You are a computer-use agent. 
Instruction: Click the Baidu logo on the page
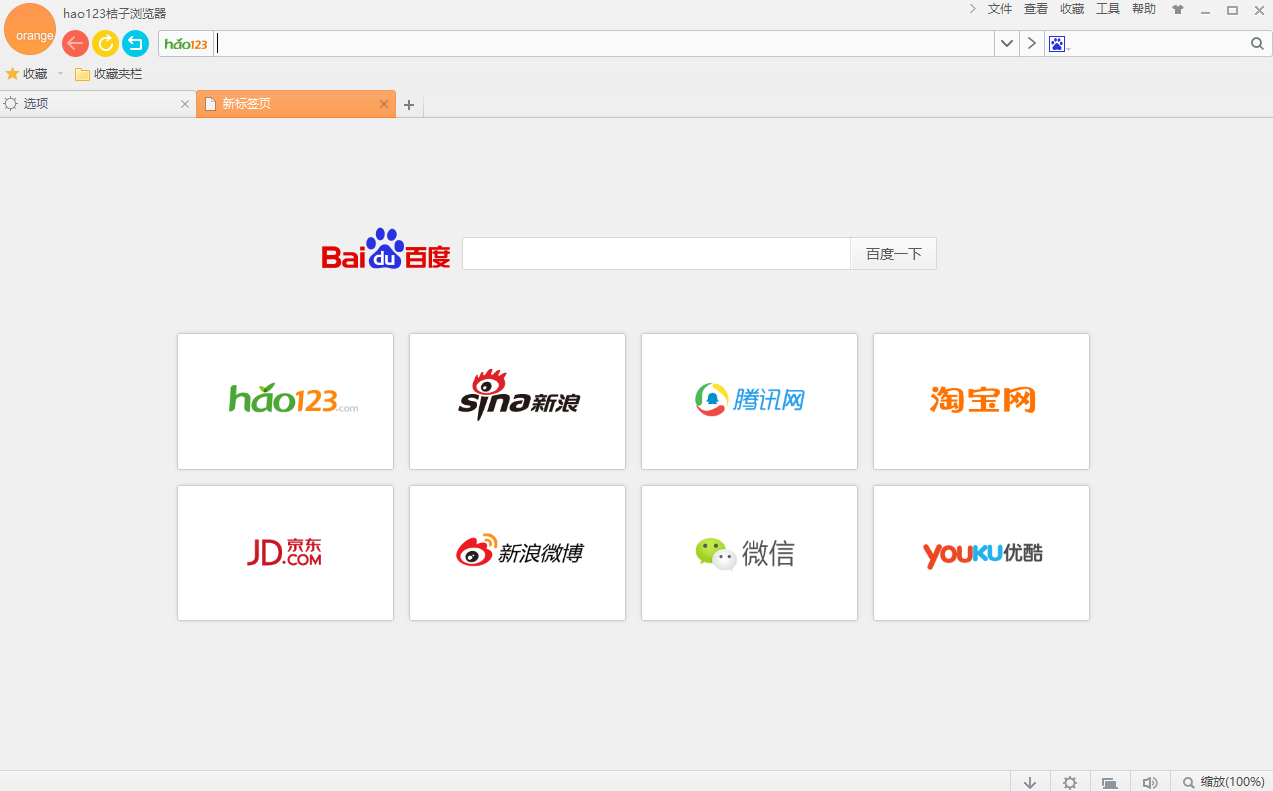click(386, 250)
